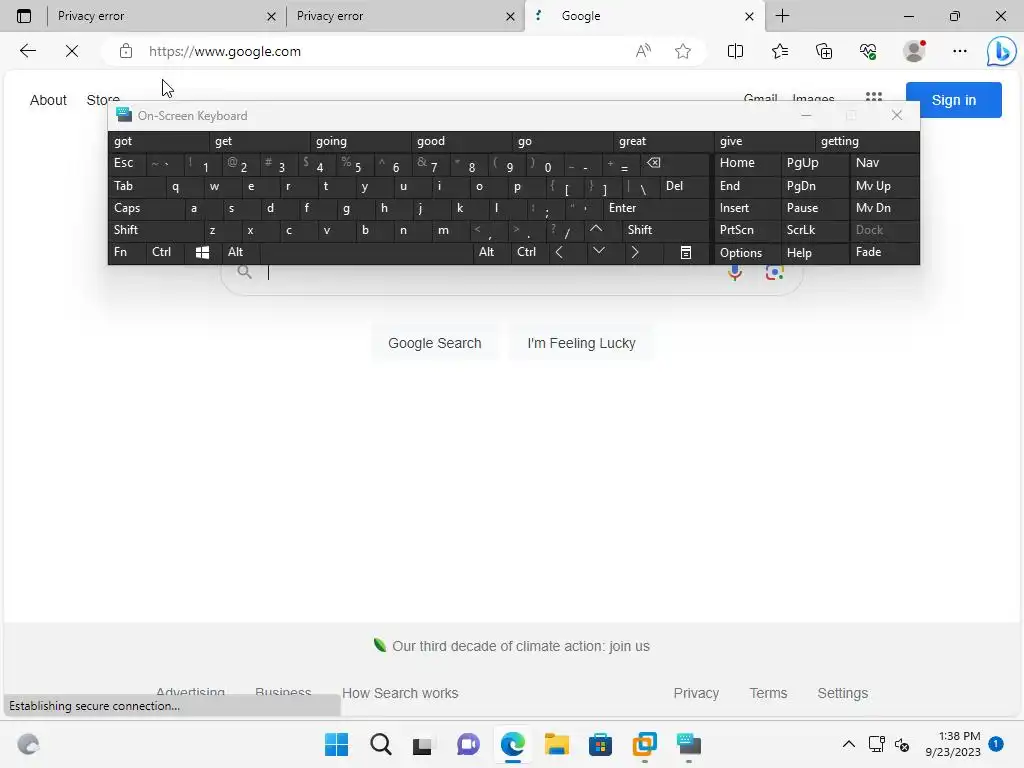Open the About link
1024x768 pixels.
coord(48,100)
